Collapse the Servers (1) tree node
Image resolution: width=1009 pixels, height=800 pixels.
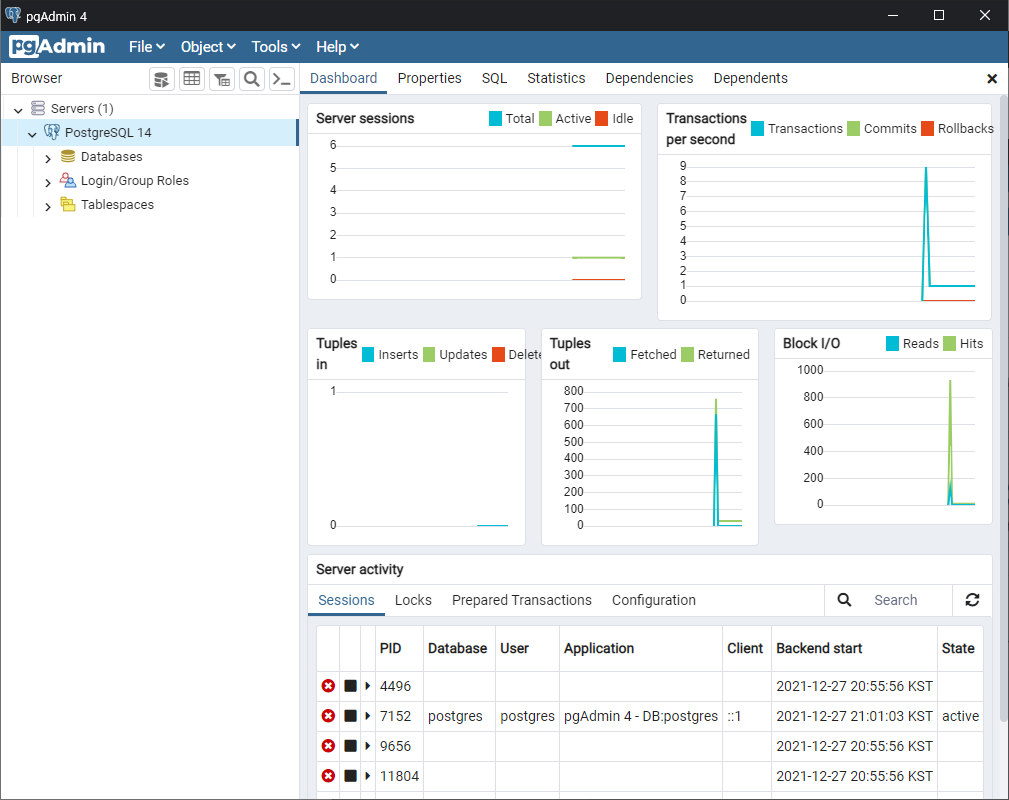click(19, 110)
